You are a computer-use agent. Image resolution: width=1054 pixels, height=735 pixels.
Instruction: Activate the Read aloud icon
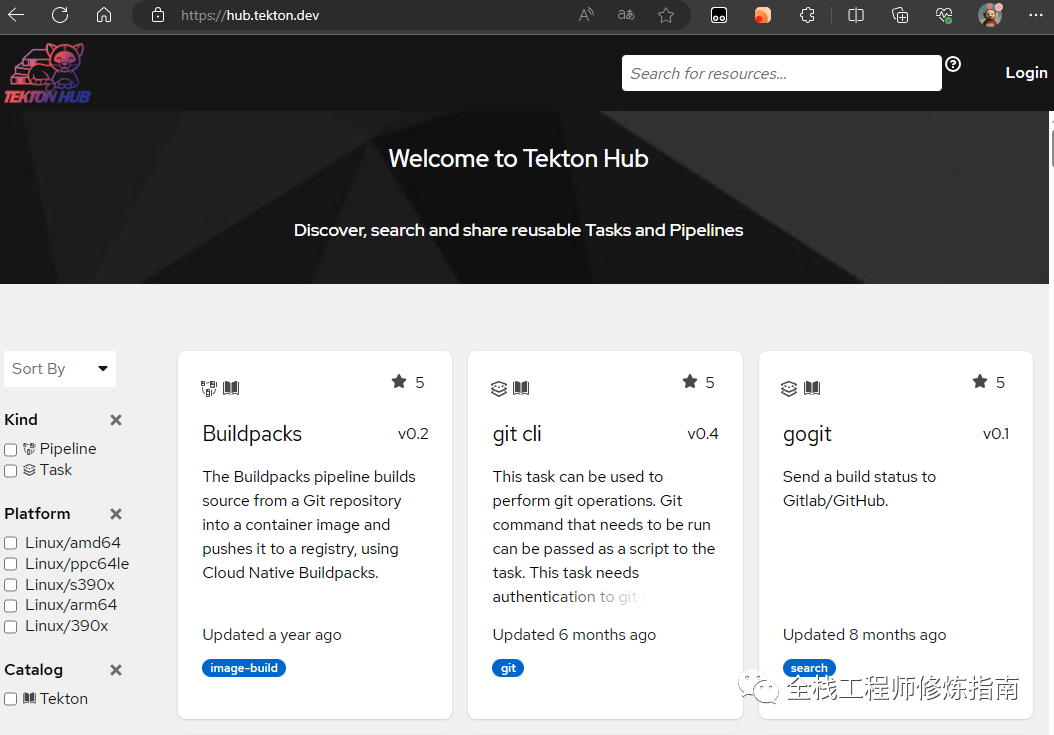(586, 15)
